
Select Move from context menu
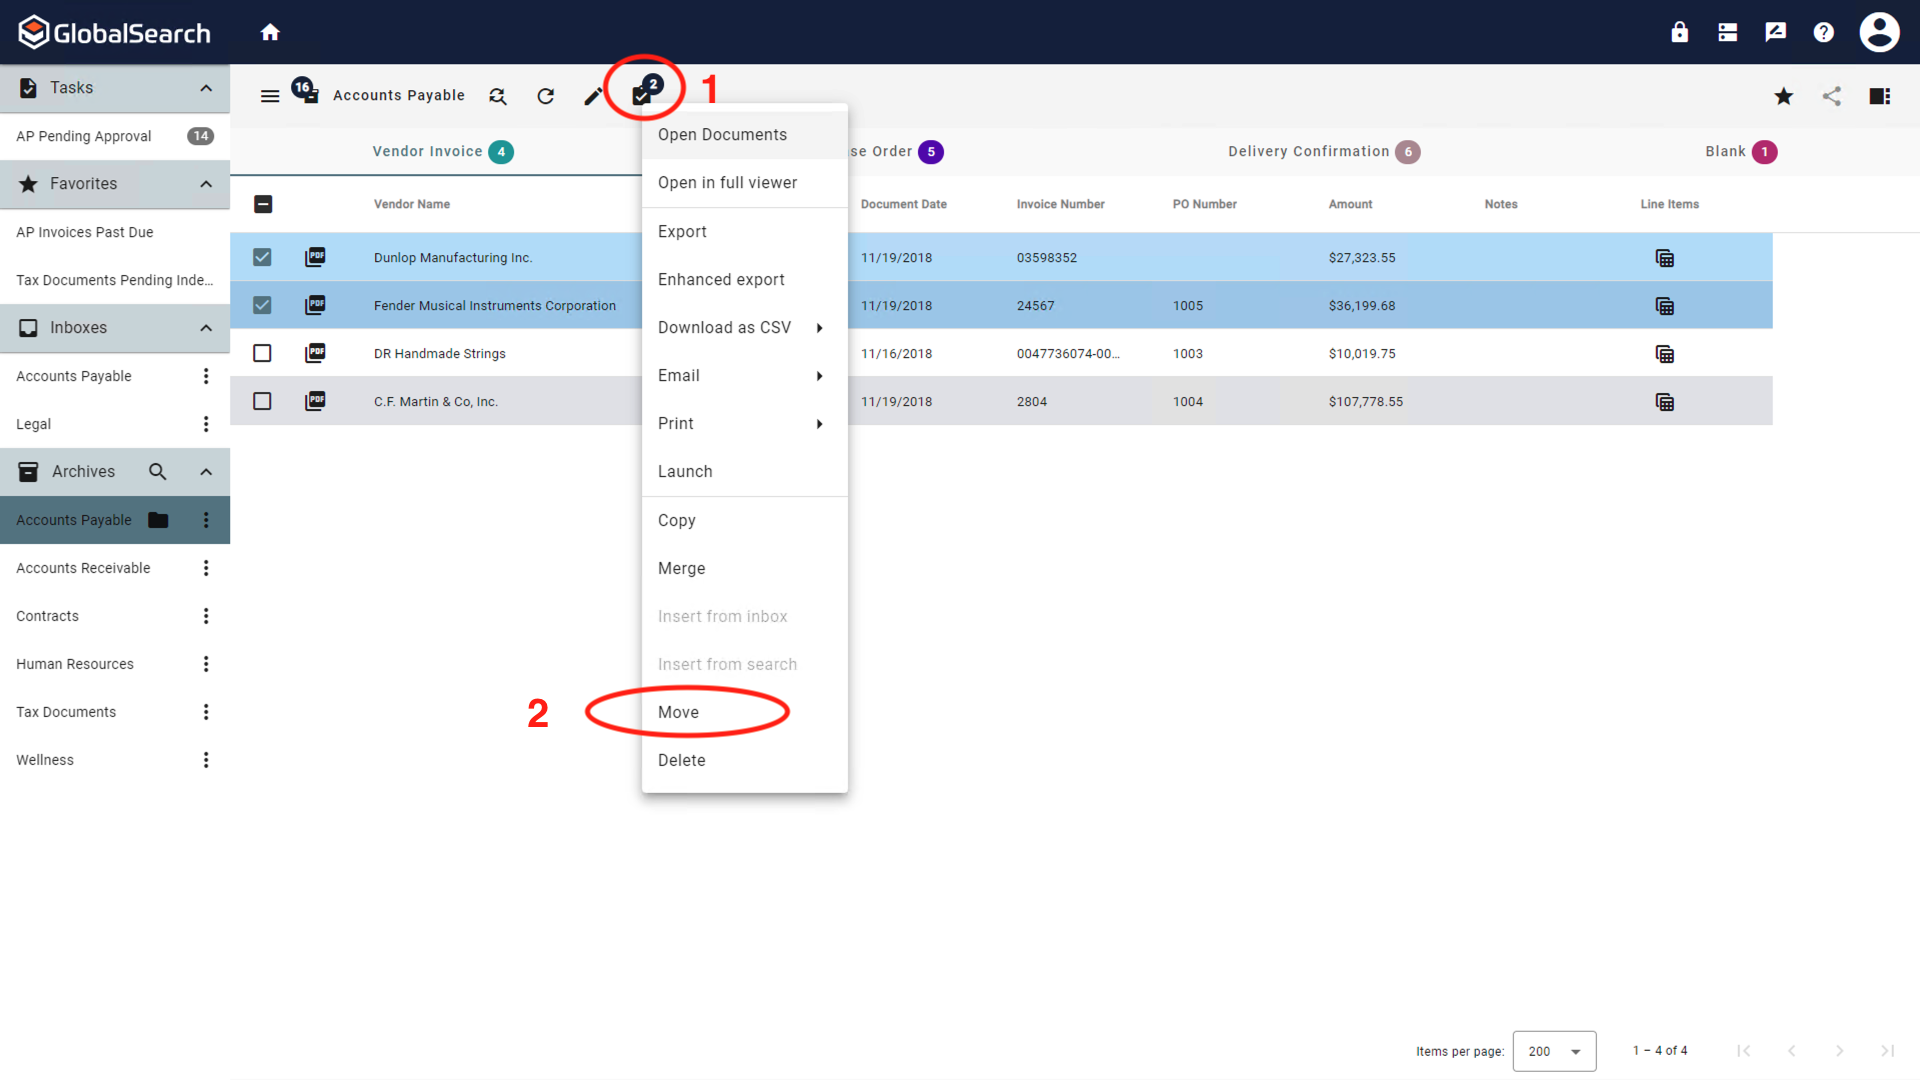click(678, 712)
